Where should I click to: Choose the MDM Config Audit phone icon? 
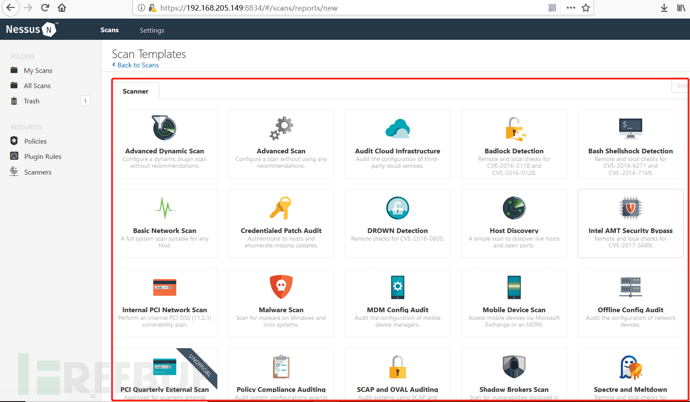397,287
